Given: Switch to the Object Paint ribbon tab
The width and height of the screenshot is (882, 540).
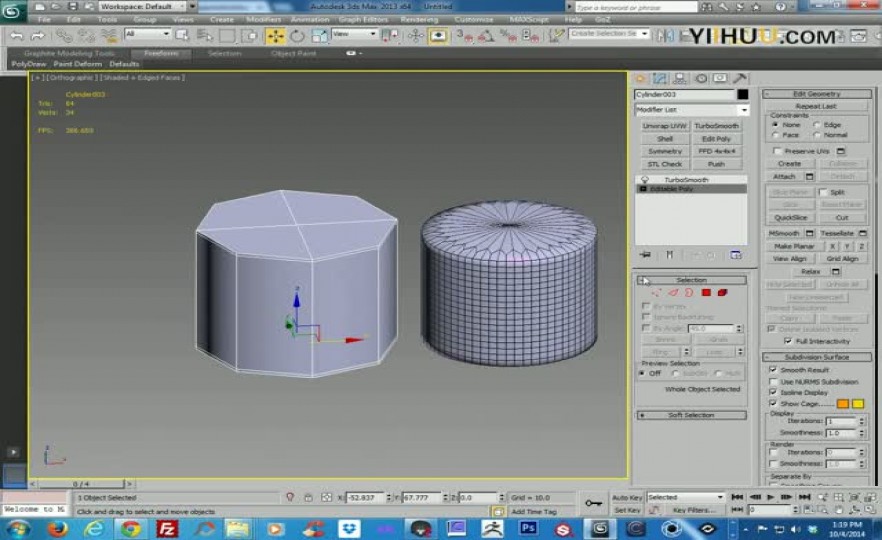Looking at the screenshot, I should click(x=293, y=53).
